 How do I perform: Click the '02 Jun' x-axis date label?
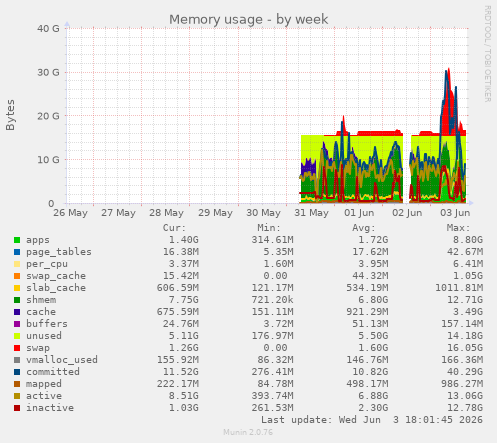point(407,213)
